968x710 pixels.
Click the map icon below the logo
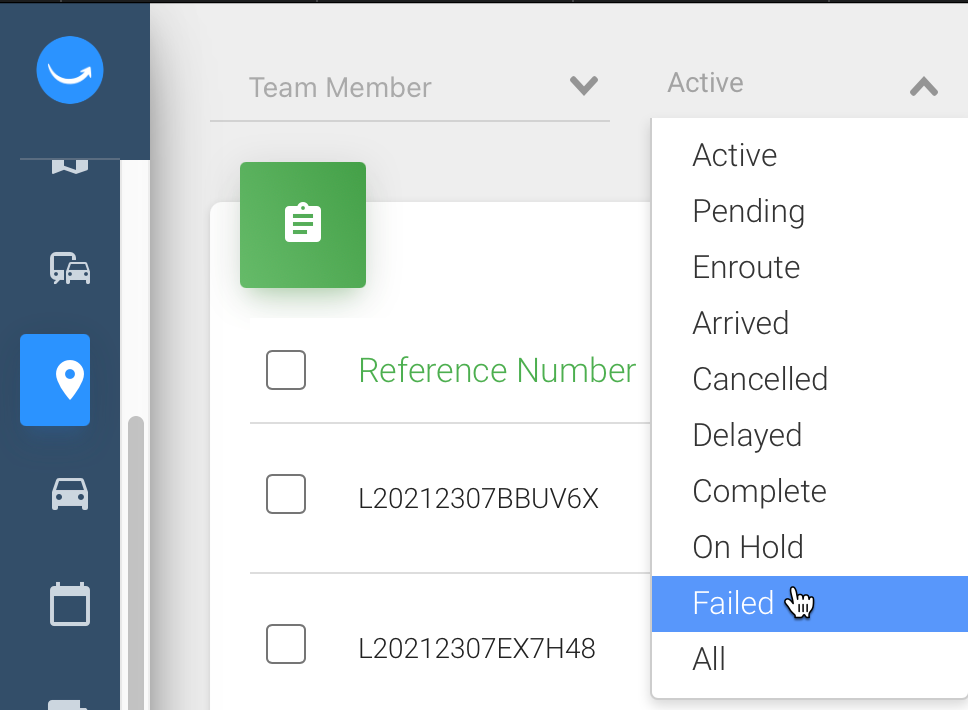(70, 167)
